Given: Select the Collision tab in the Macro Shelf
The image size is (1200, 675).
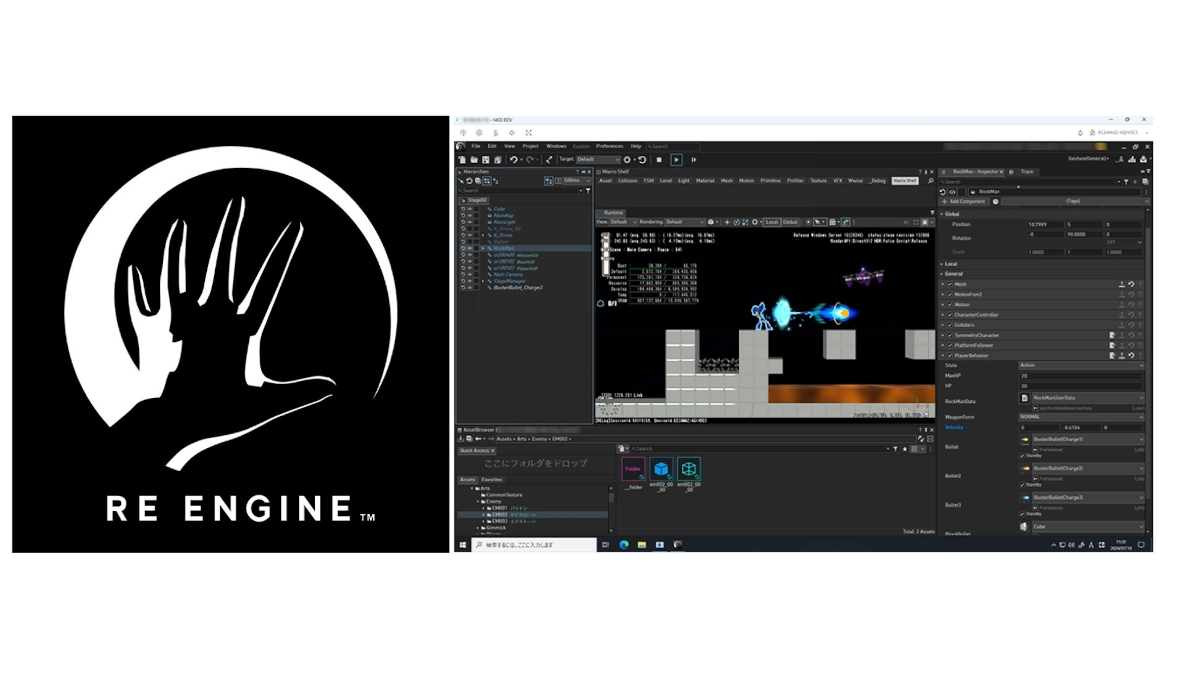Looking at the screenshot, I should 628,180.
